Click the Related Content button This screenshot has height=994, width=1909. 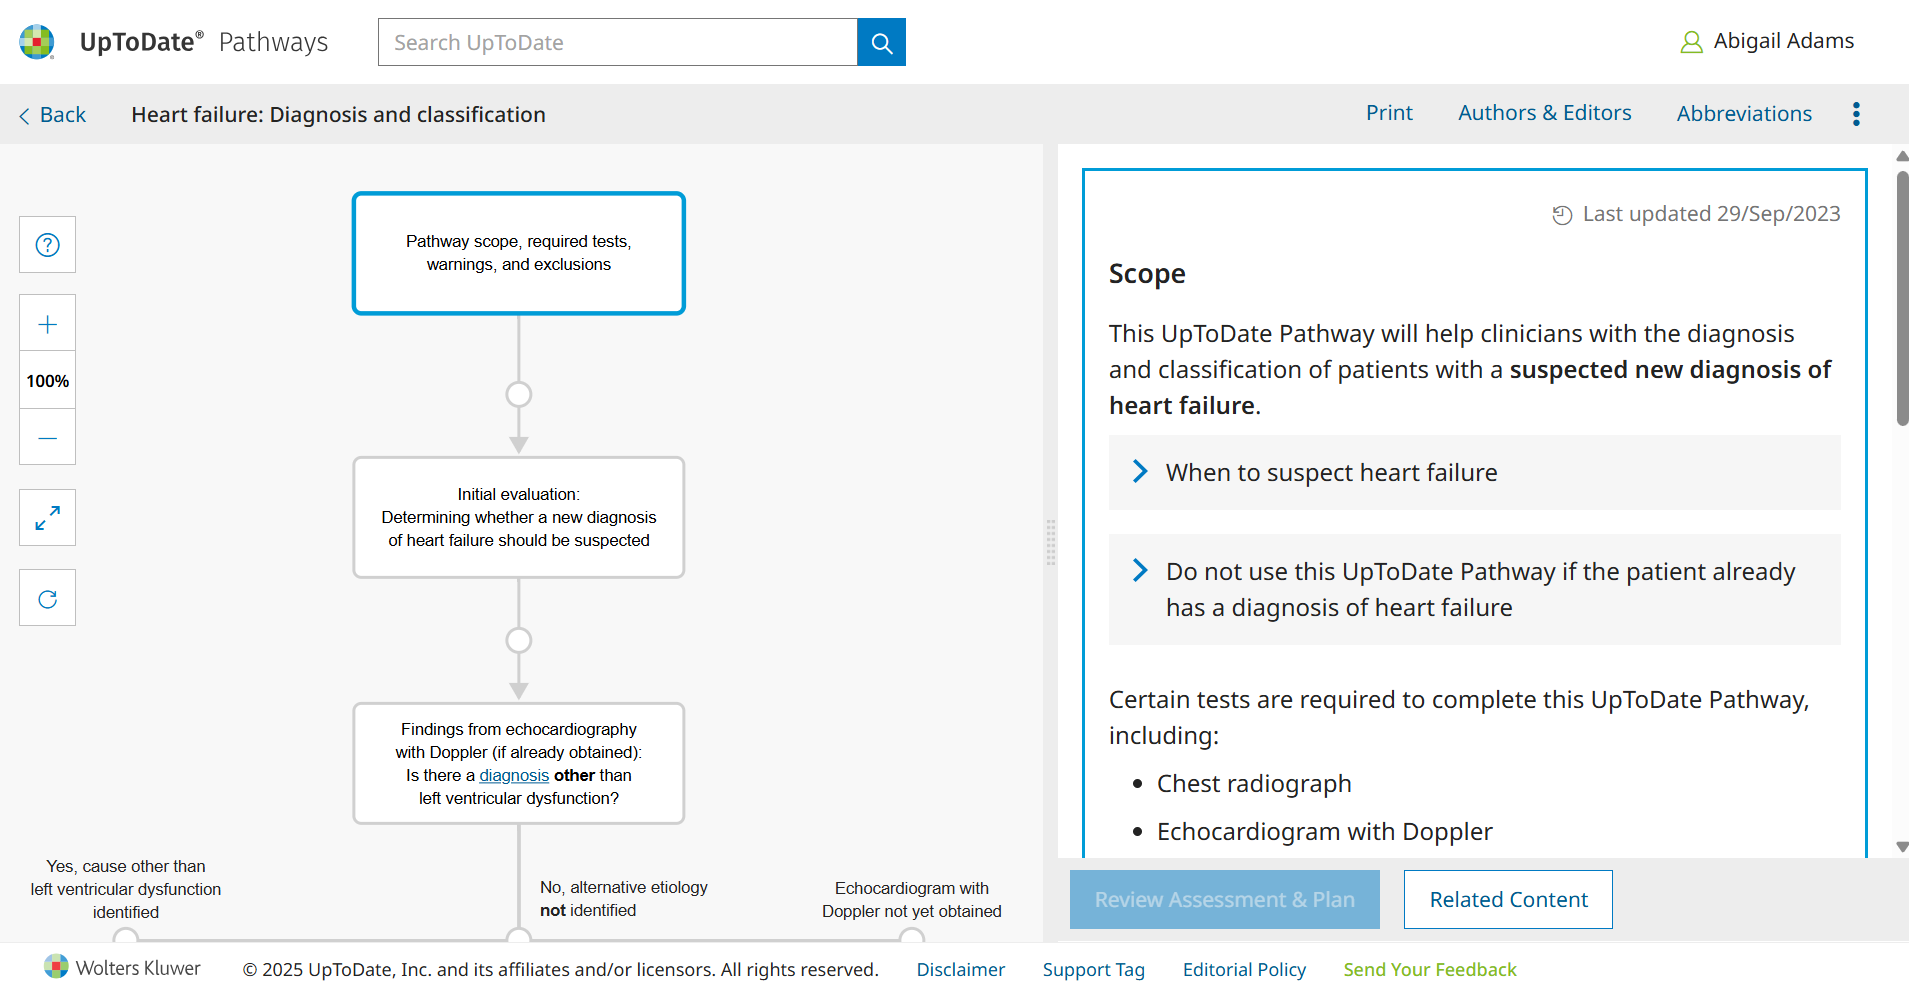point(1507,899)
